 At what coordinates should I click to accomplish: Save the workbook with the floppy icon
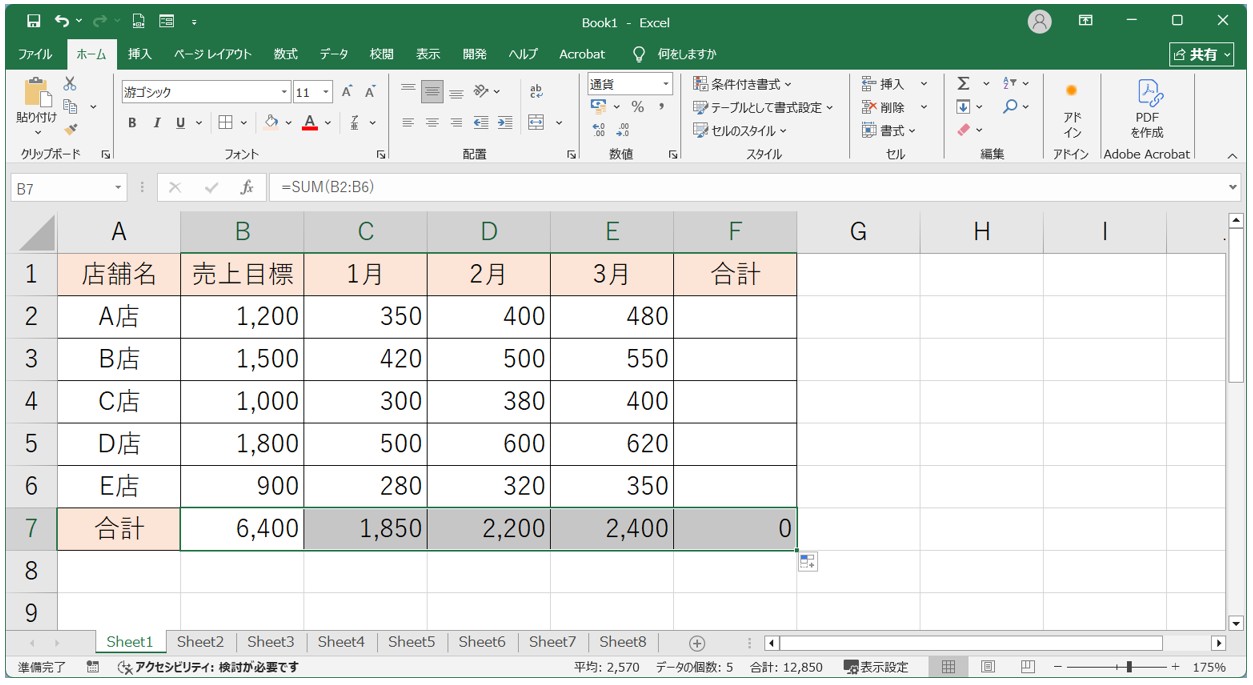33,20
